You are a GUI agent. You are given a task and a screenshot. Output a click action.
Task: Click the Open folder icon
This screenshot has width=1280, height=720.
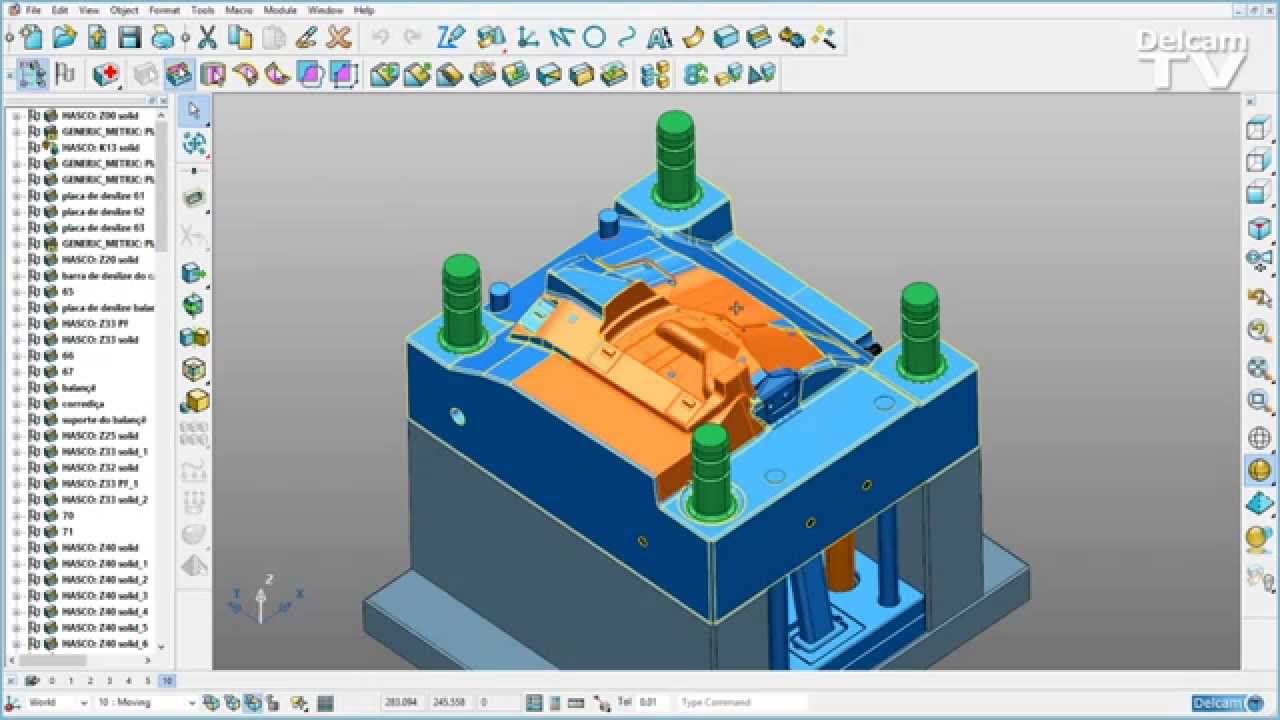tap(64, 38)
